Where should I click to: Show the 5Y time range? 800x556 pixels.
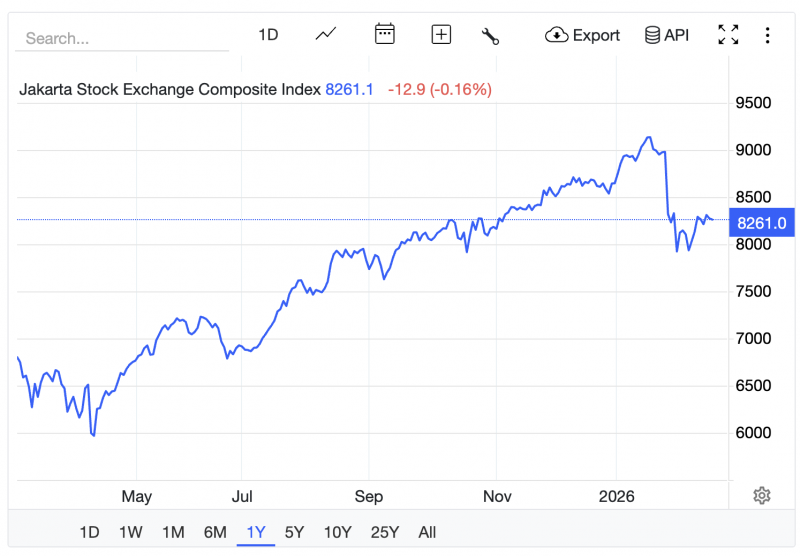tap(294, 532)
